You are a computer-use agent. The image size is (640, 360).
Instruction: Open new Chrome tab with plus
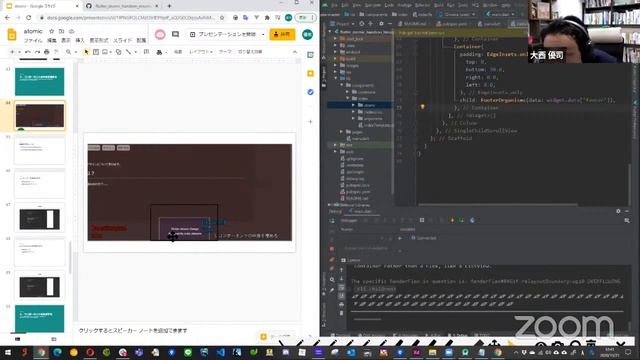click(x=169, y=6)
